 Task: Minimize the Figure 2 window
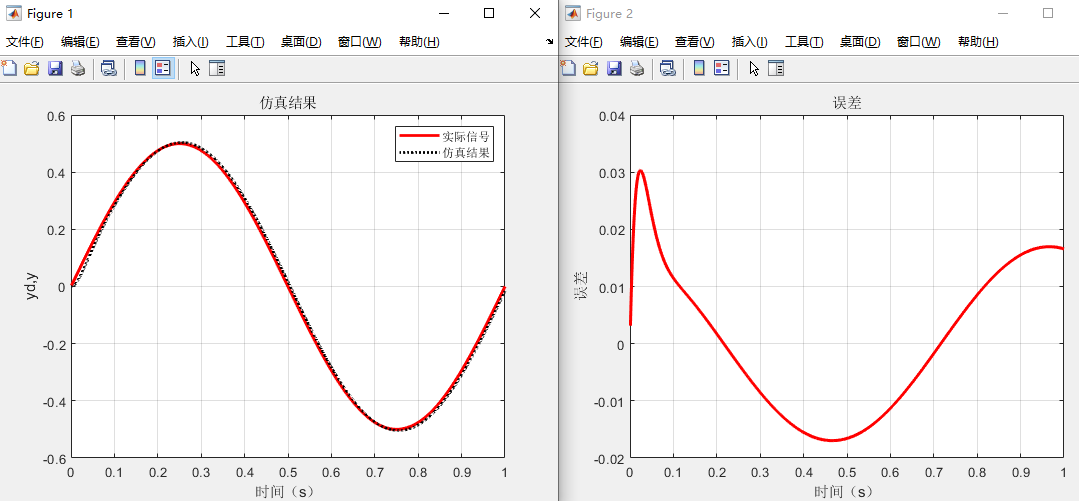1003,13
